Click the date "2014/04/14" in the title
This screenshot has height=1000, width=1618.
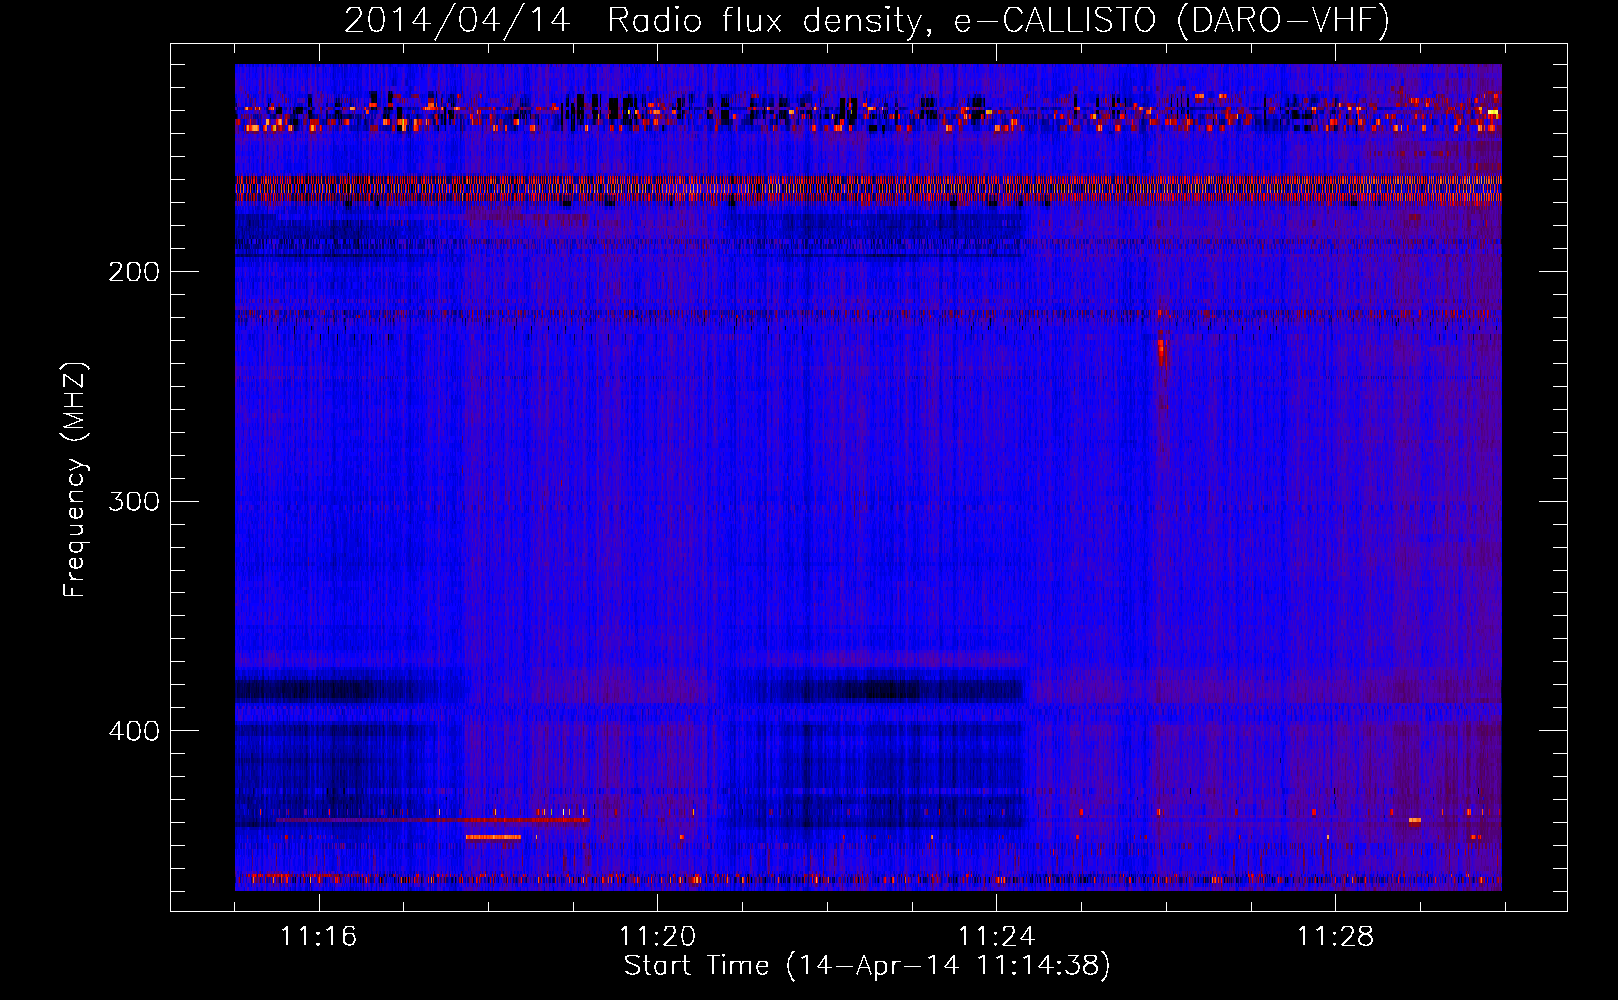tap(457, 20)
